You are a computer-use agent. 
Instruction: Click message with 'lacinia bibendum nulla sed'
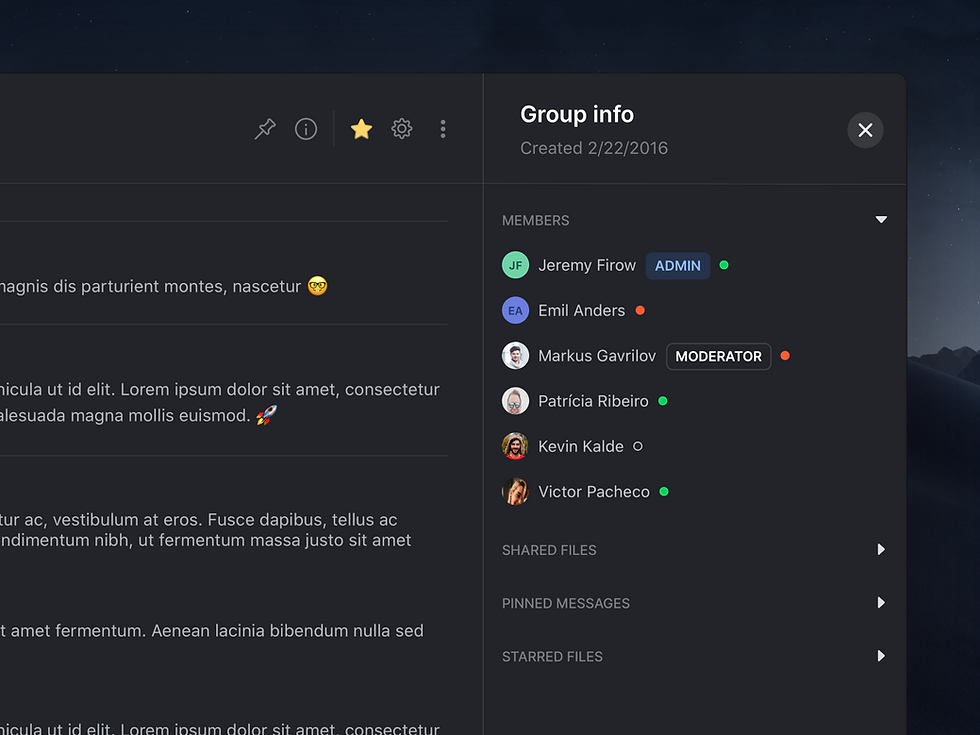pos(212,631)
